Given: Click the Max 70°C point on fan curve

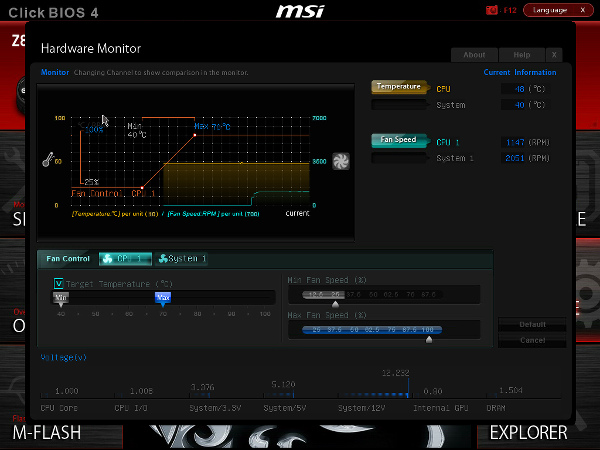Looking at the screenshot, I should [195, 135].
